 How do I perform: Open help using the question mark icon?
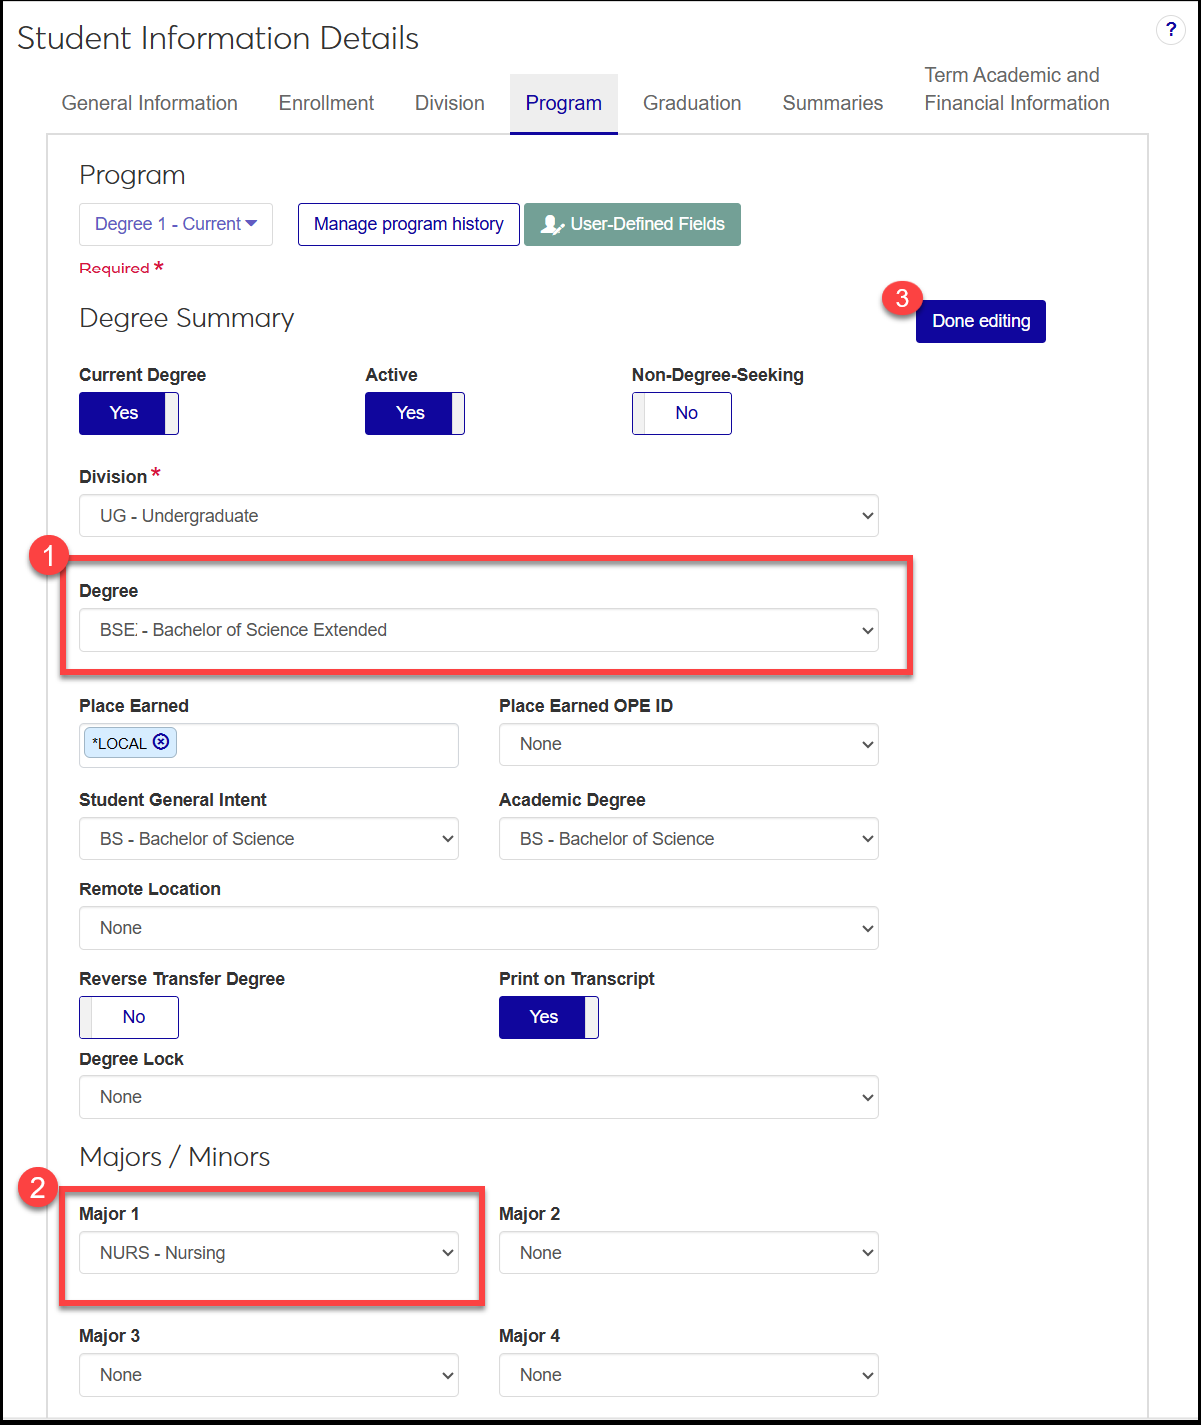coord(1170,30)
